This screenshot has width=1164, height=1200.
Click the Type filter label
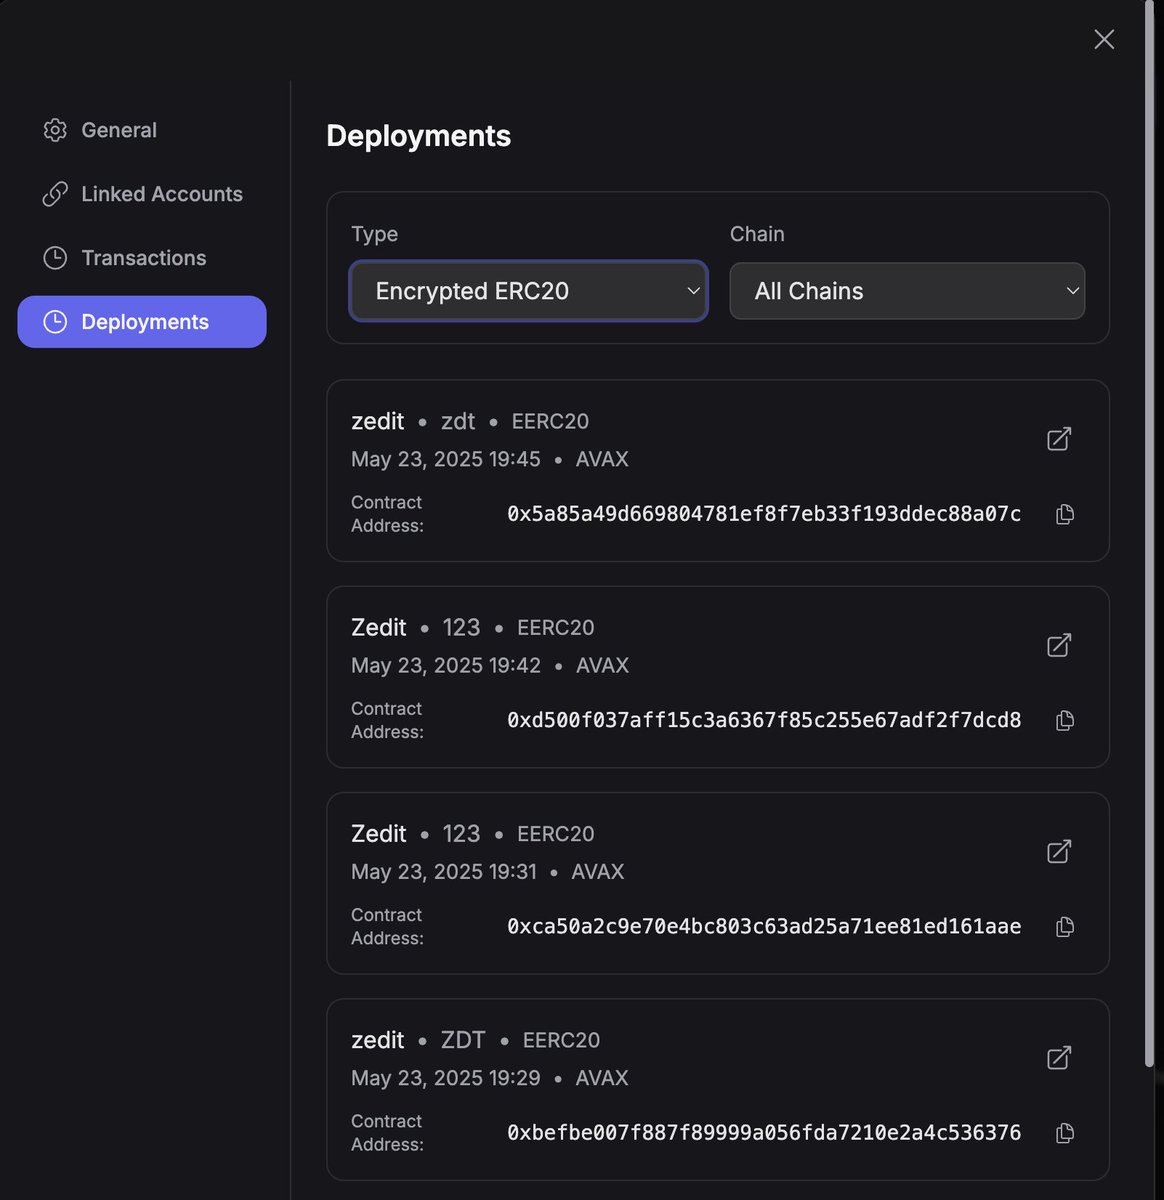[x=375, y=234]
